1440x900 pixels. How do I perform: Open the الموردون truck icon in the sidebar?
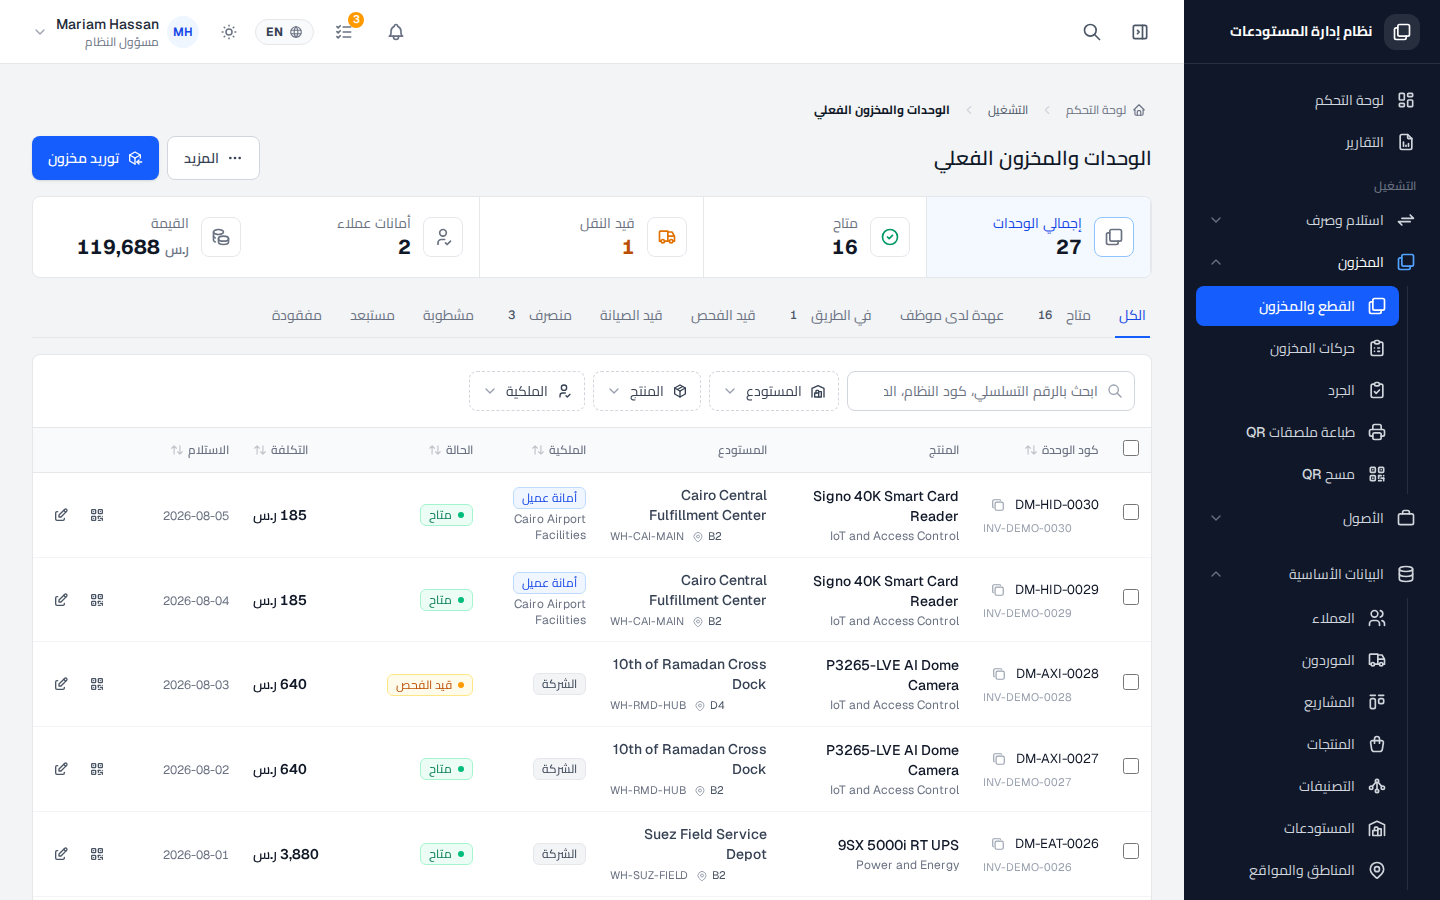(x=1377, y=660)
